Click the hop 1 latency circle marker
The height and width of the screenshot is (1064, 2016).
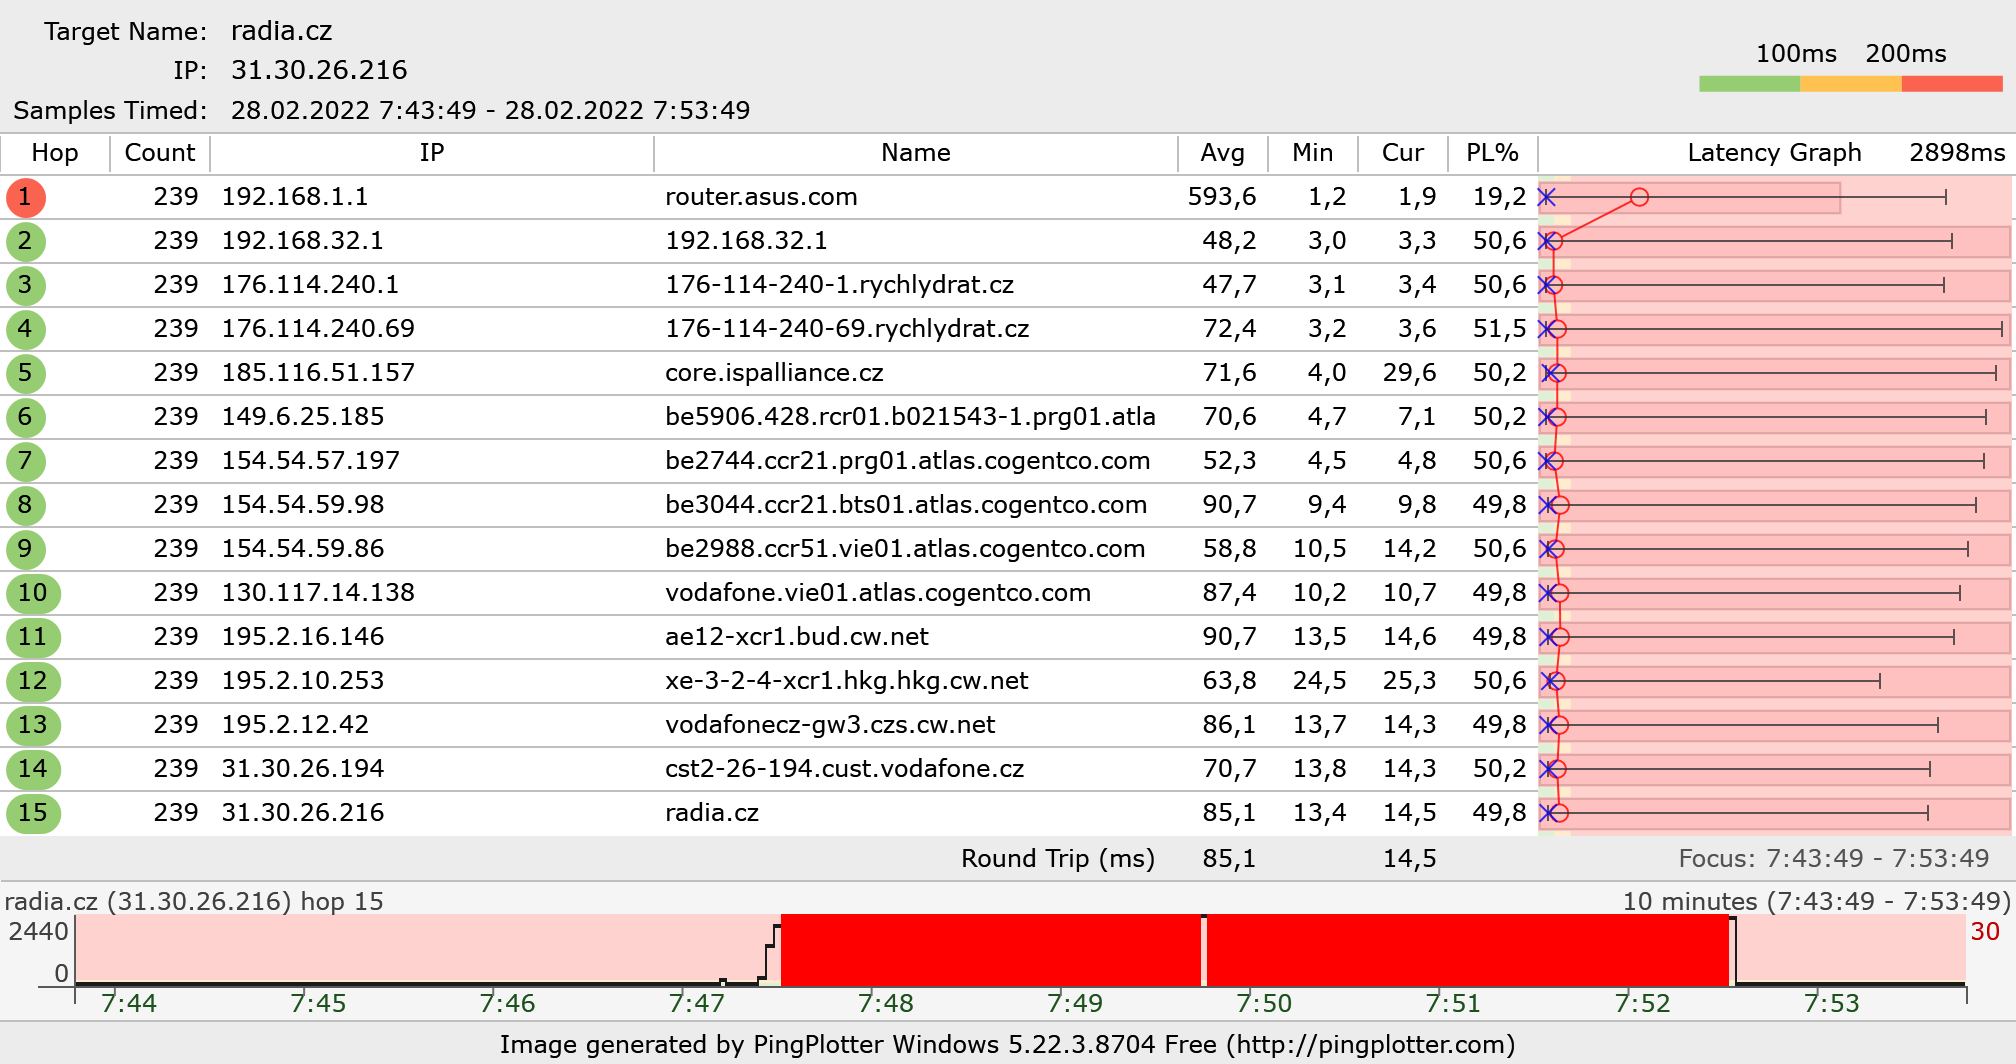[x=1638, y=197]
